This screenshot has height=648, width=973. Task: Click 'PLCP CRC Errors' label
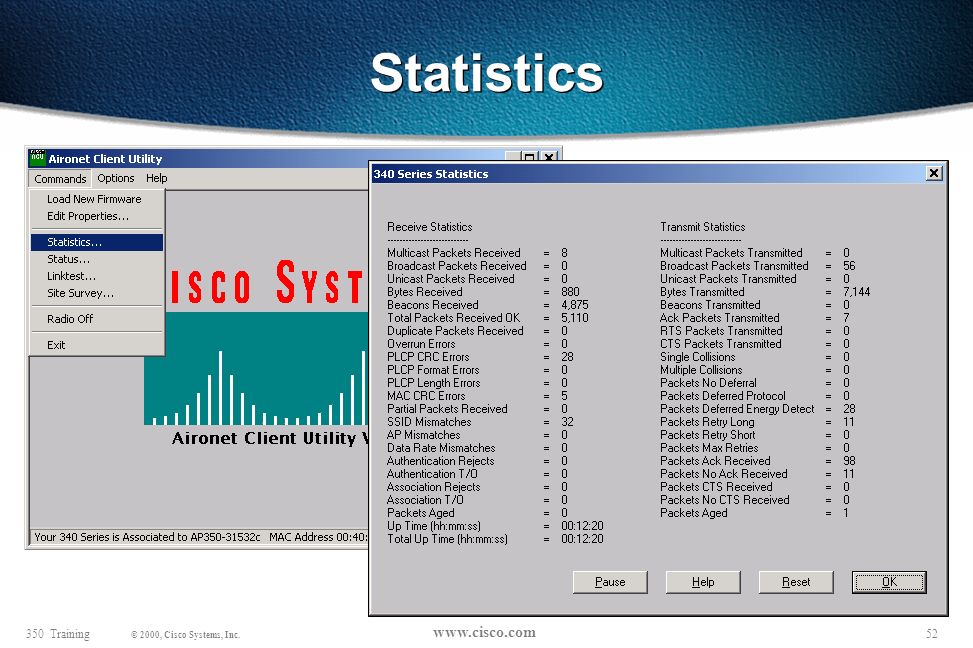(x=428, y=357)
